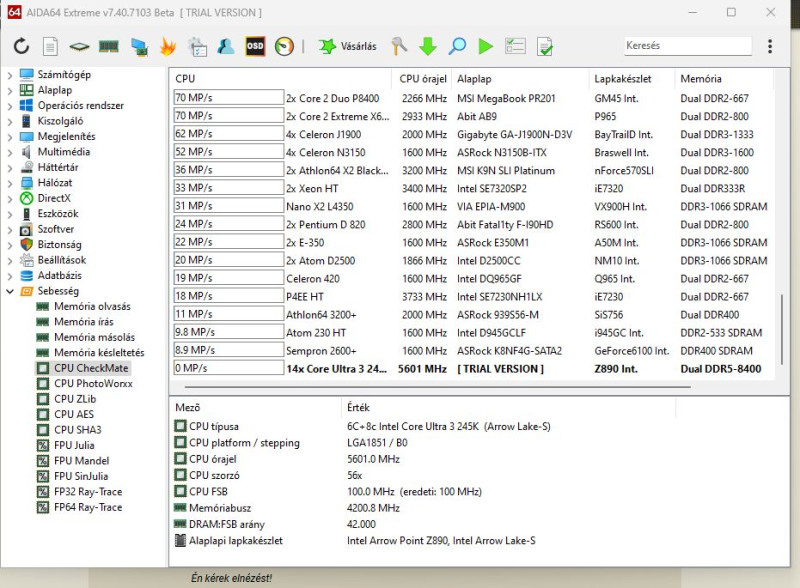Click the Mező column header
The image size is (800, 588).
click(x=257, y=407)
